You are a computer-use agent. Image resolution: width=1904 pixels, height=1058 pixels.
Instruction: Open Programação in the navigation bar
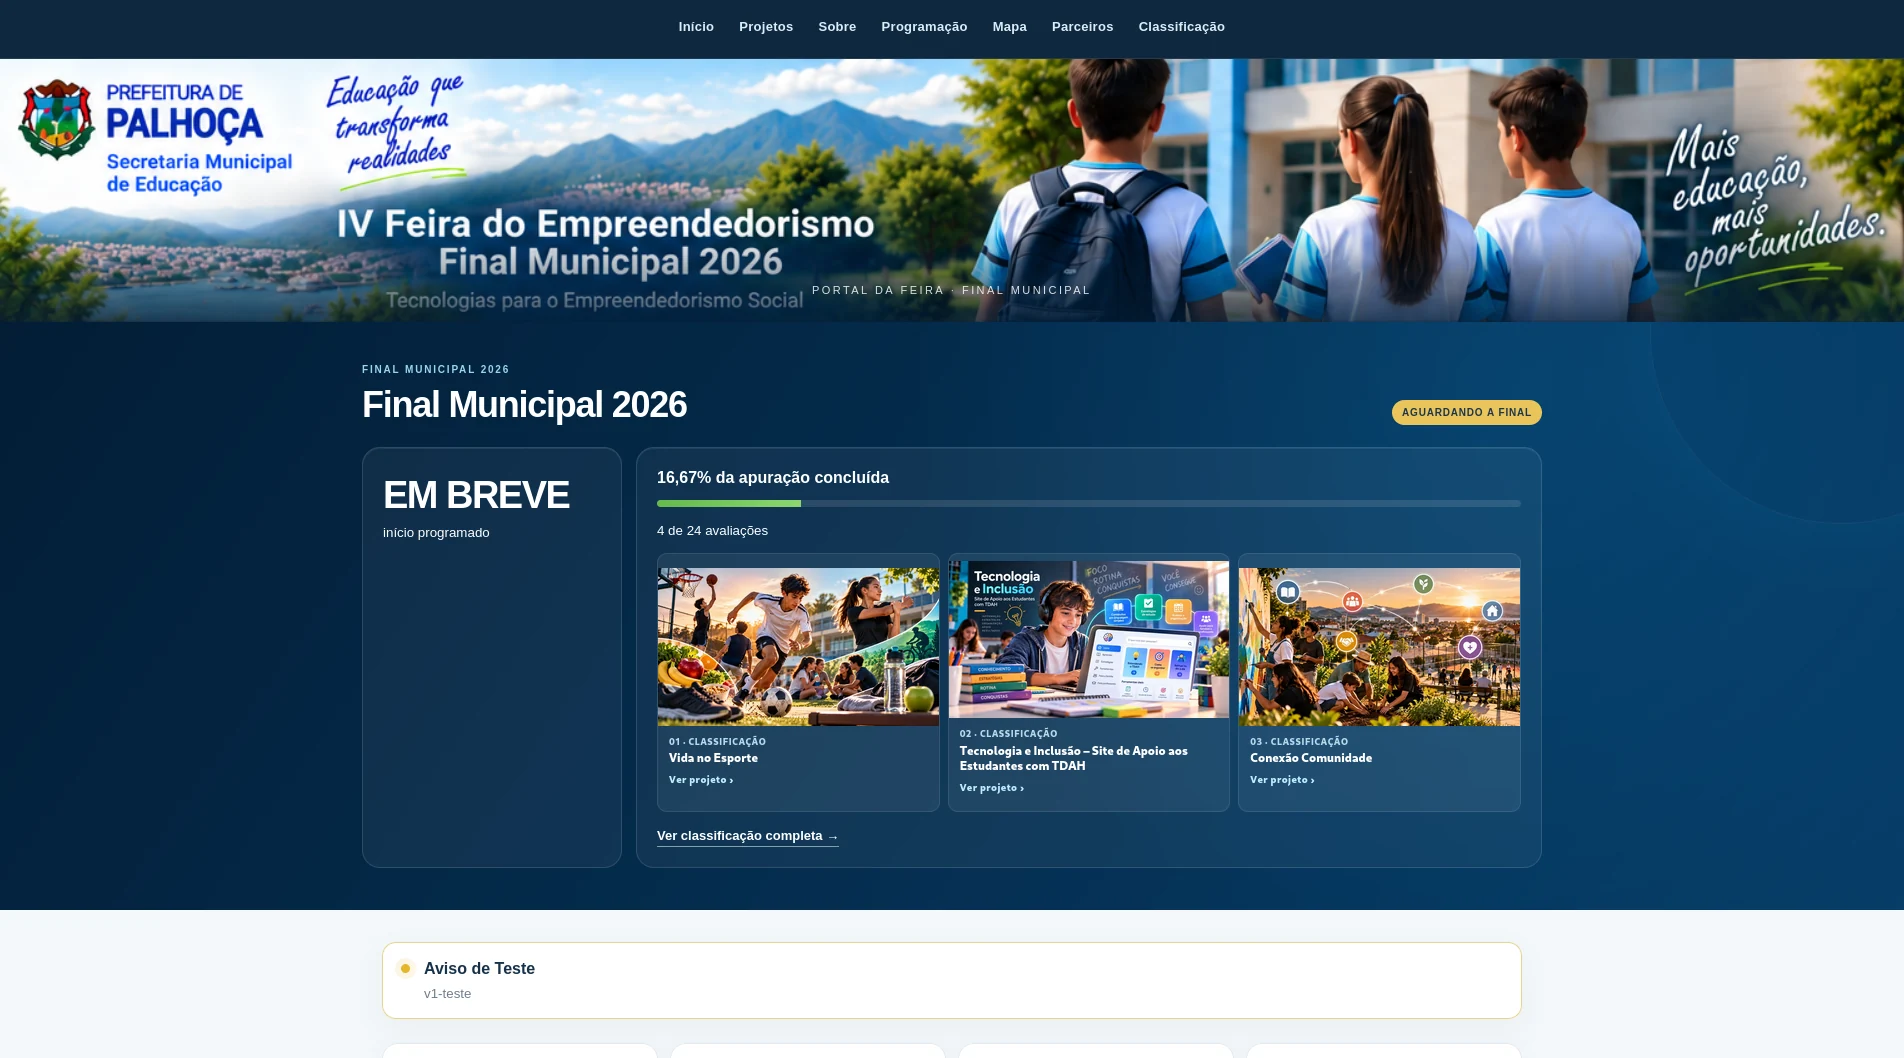[x=924, y=27]
